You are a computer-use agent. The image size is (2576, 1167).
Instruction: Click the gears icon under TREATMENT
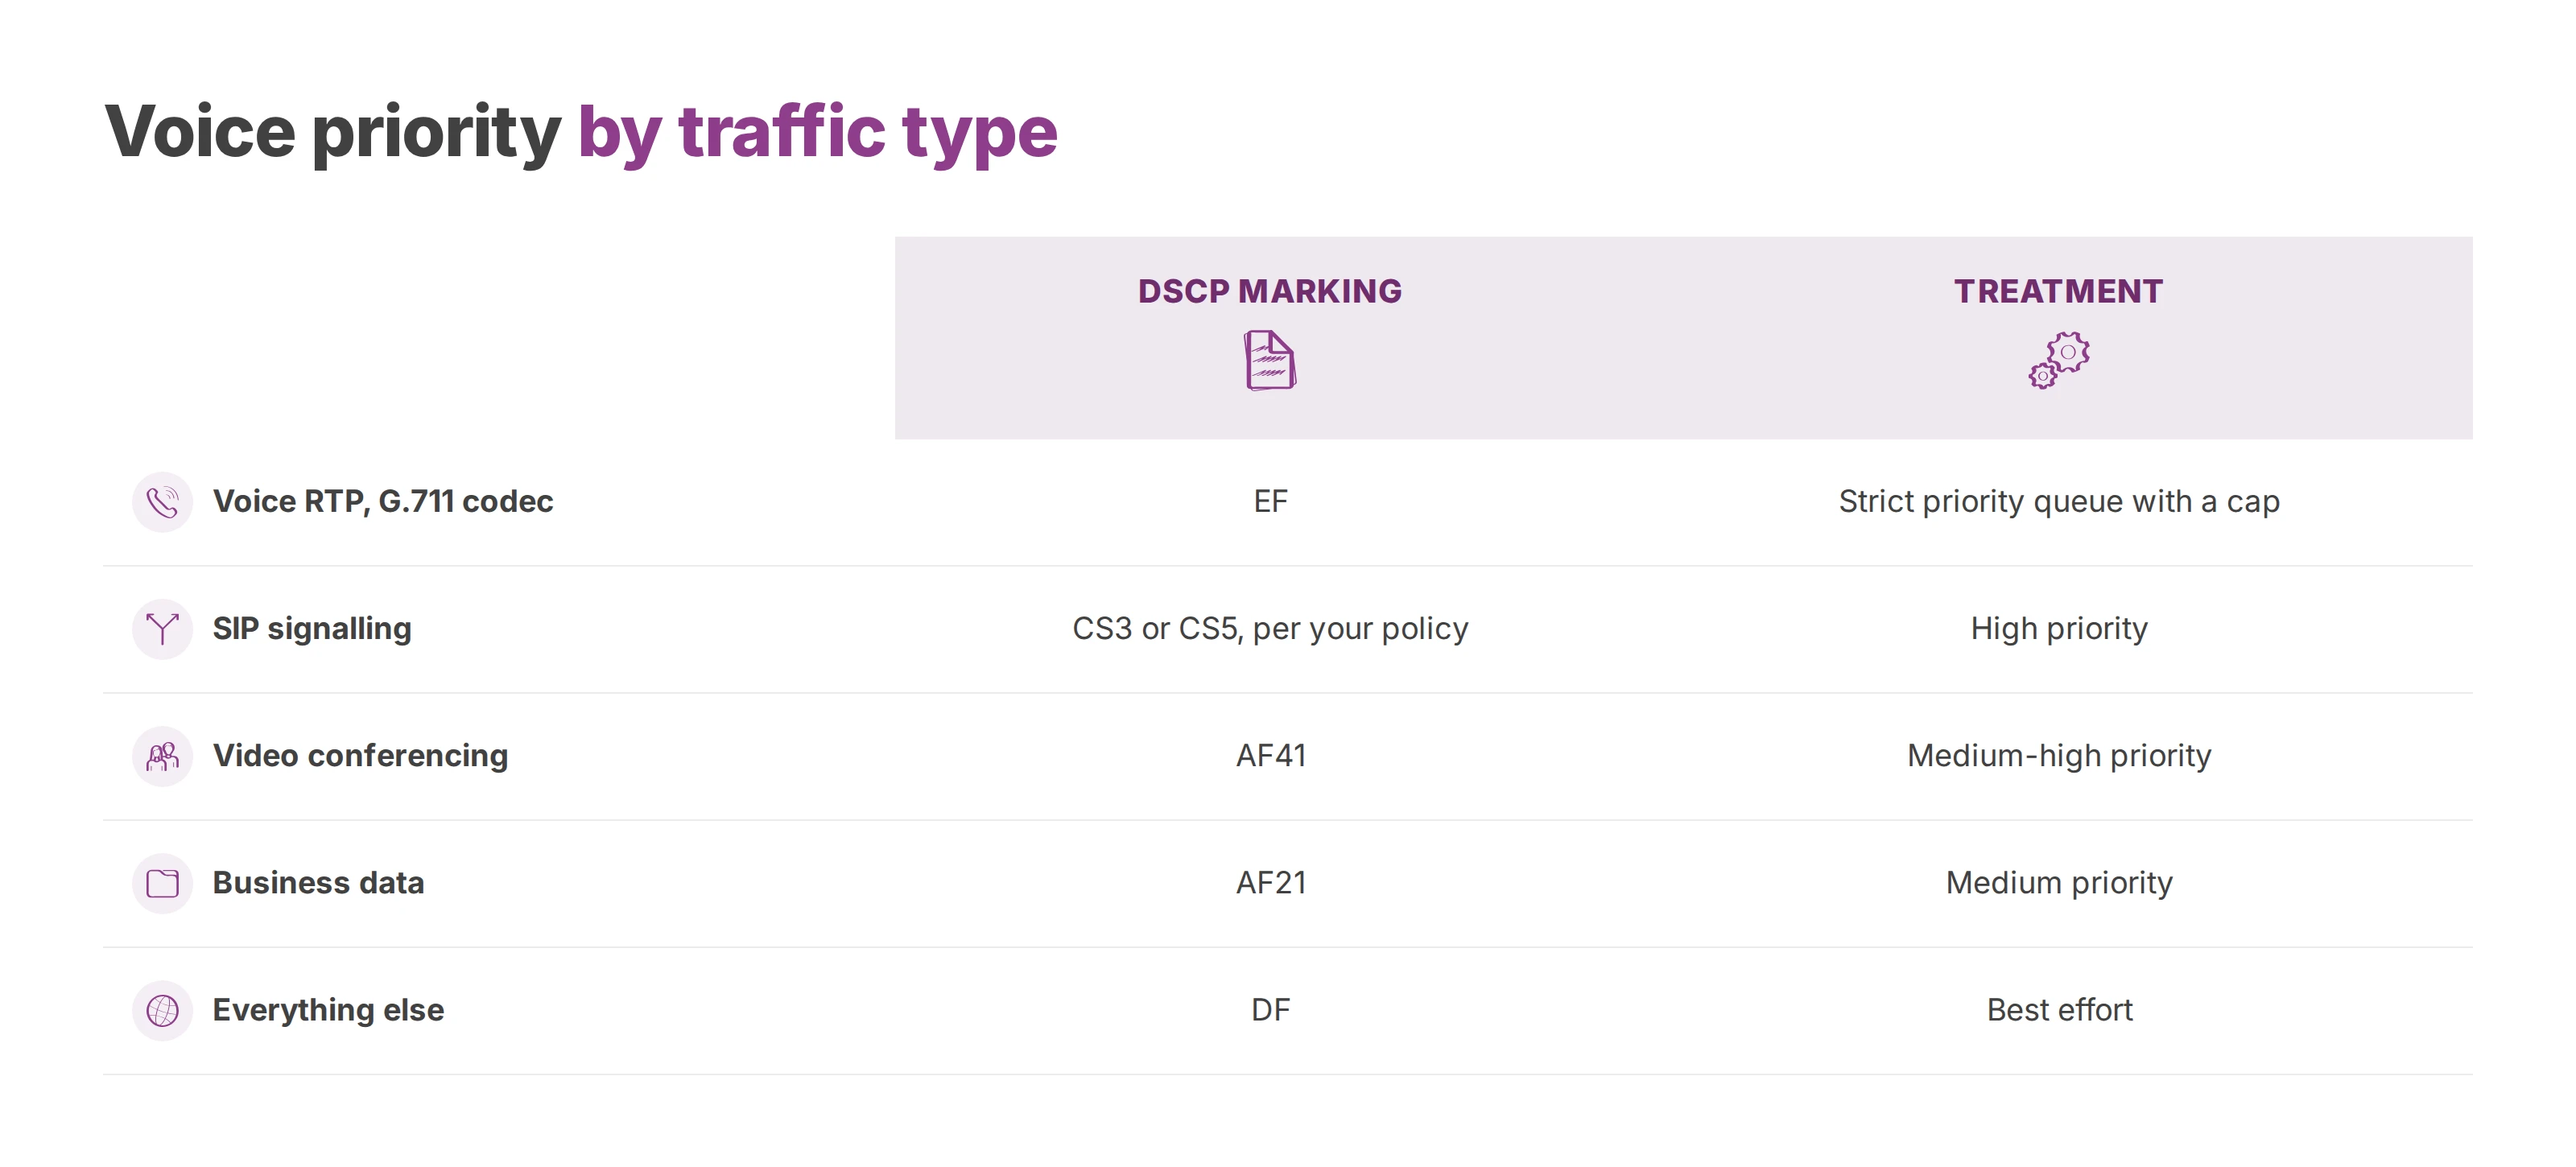click(x=2059, y=360)
